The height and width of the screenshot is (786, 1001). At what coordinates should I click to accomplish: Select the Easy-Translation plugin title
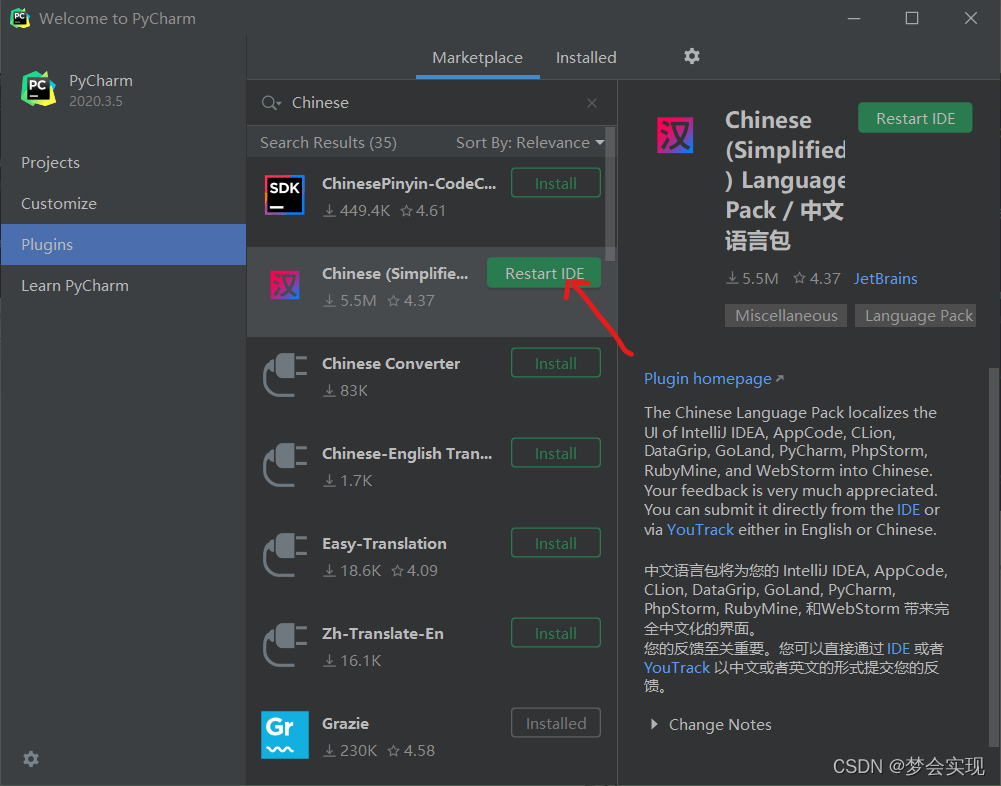384,543
